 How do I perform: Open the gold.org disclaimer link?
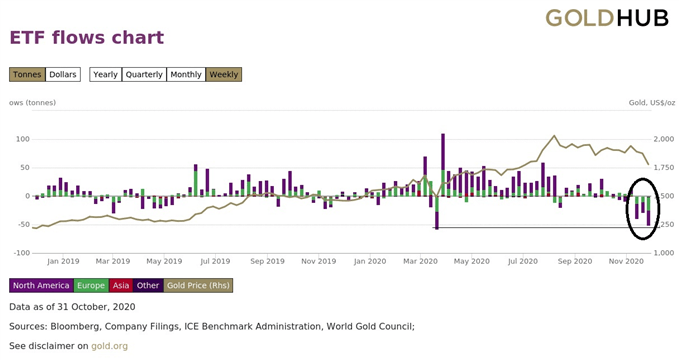point(110,346)
